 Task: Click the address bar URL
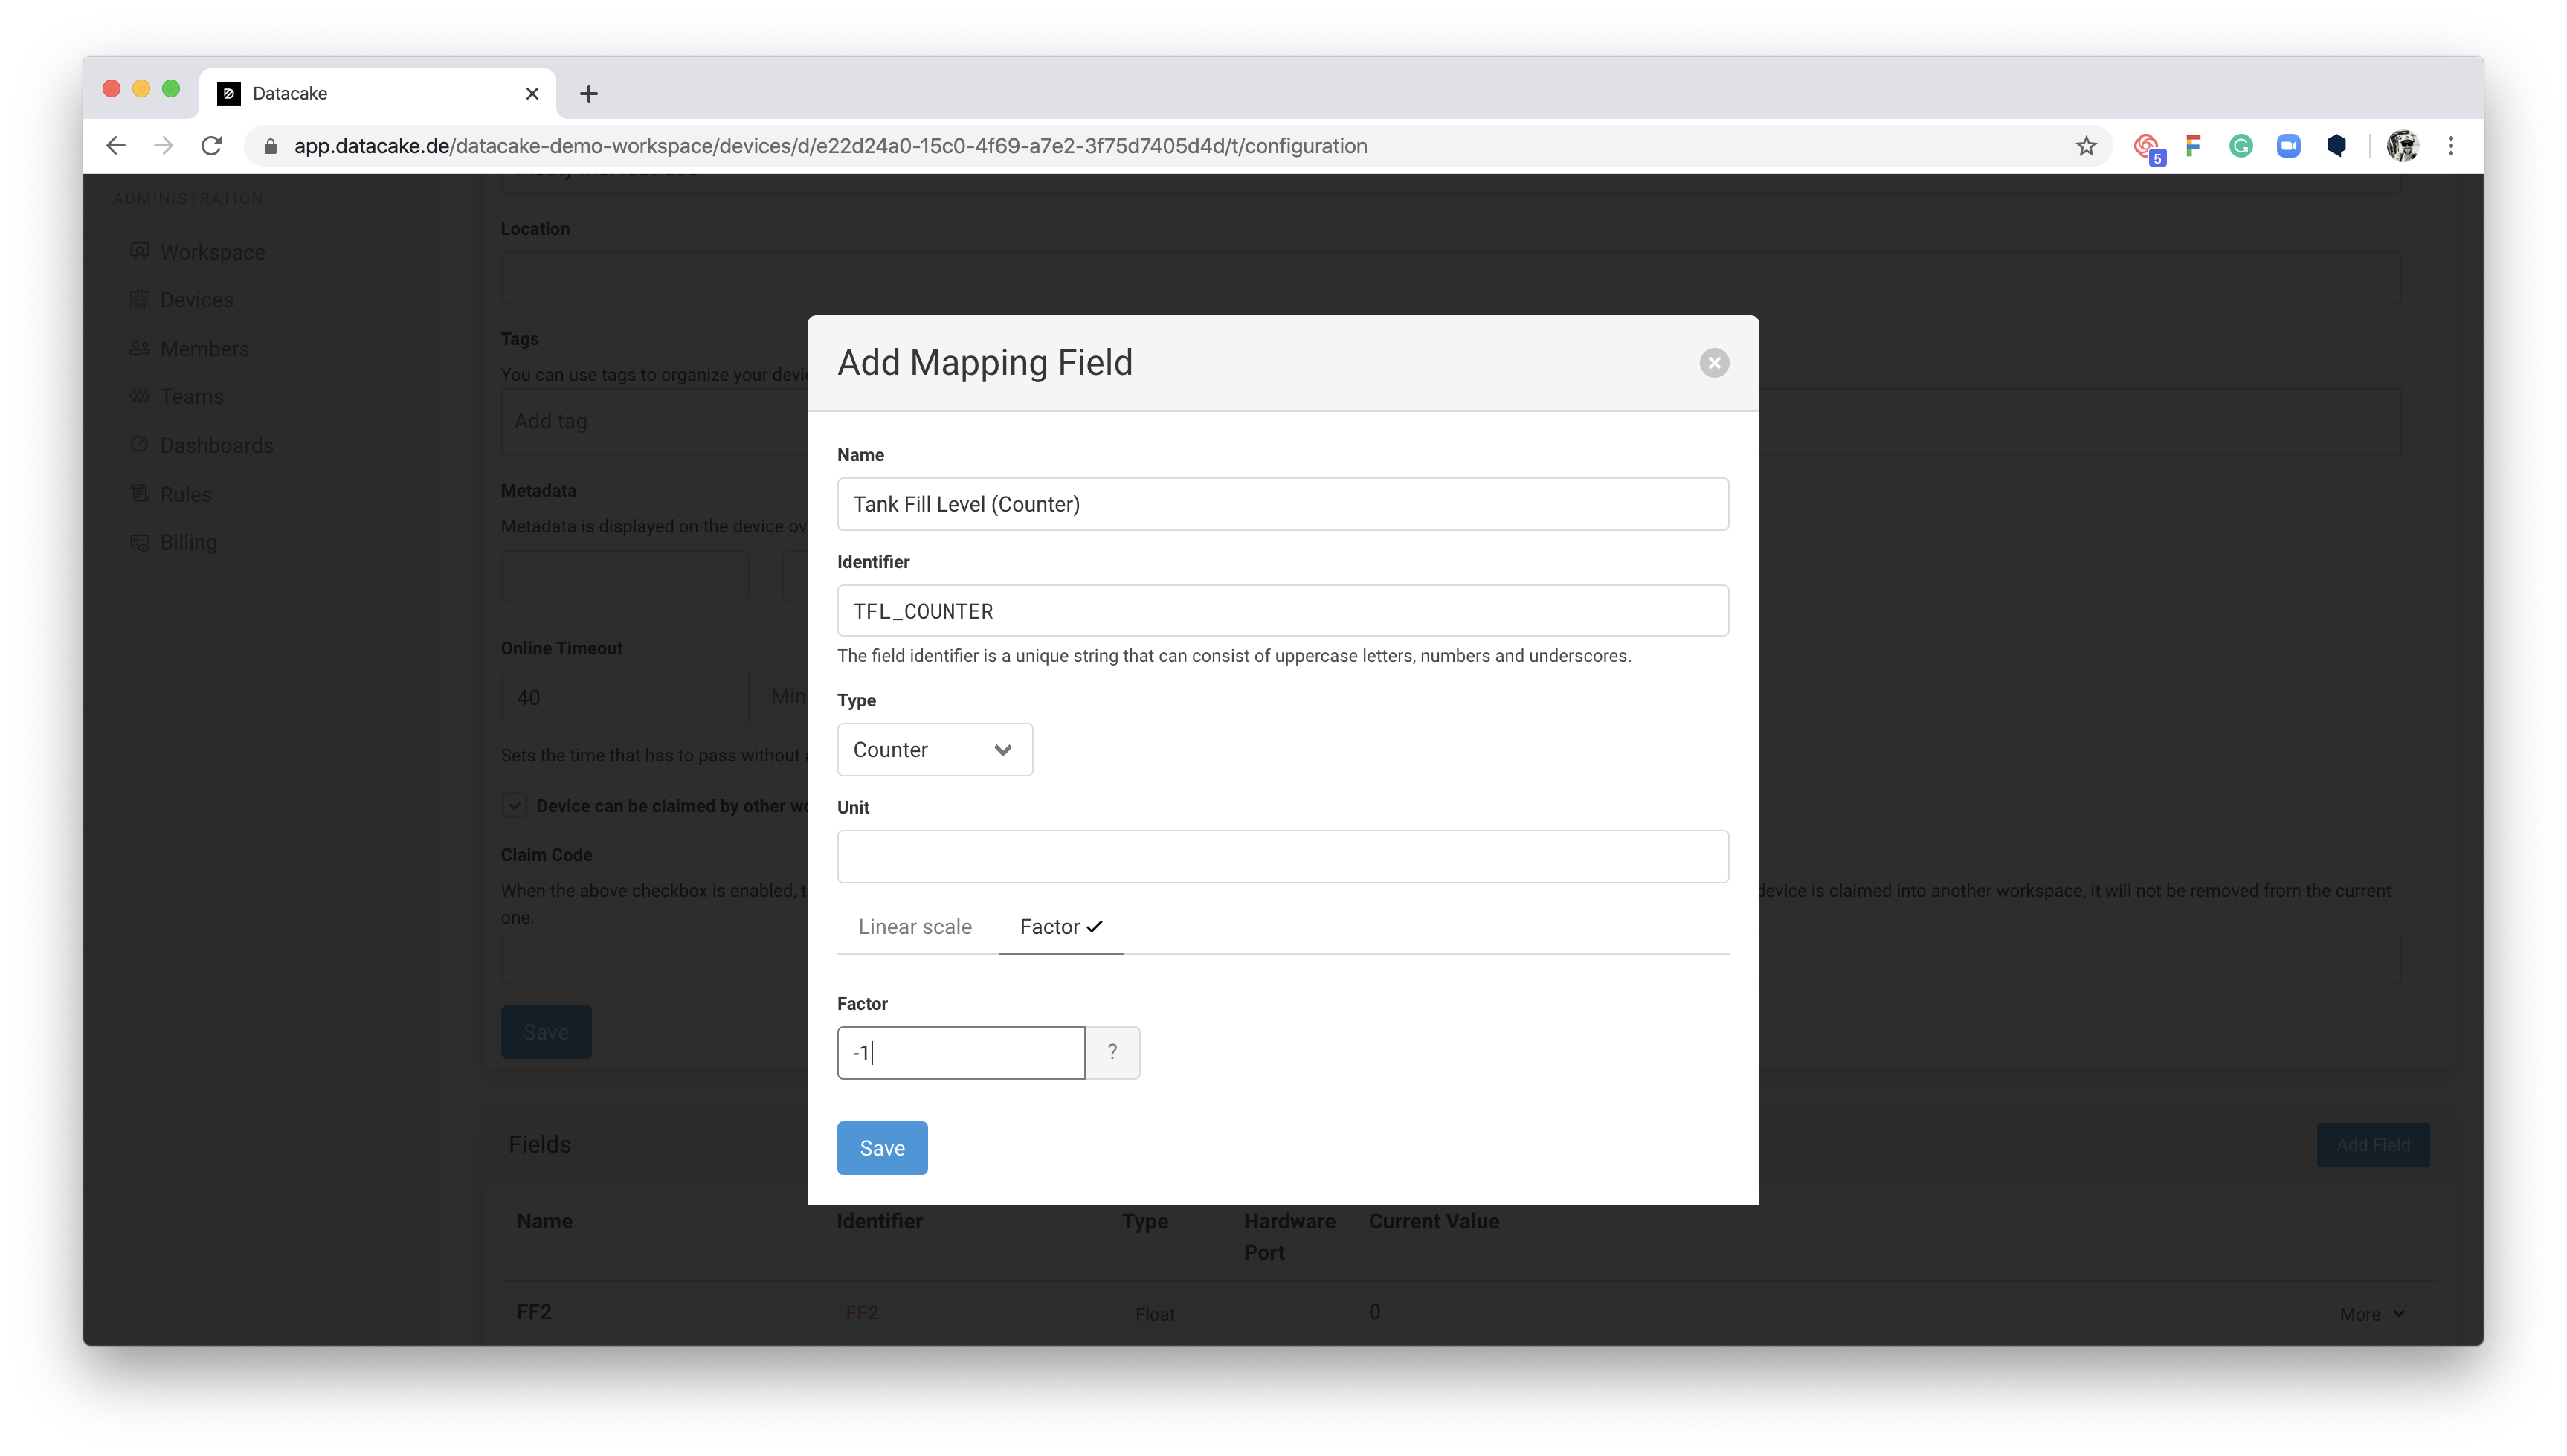click(830, 146)
